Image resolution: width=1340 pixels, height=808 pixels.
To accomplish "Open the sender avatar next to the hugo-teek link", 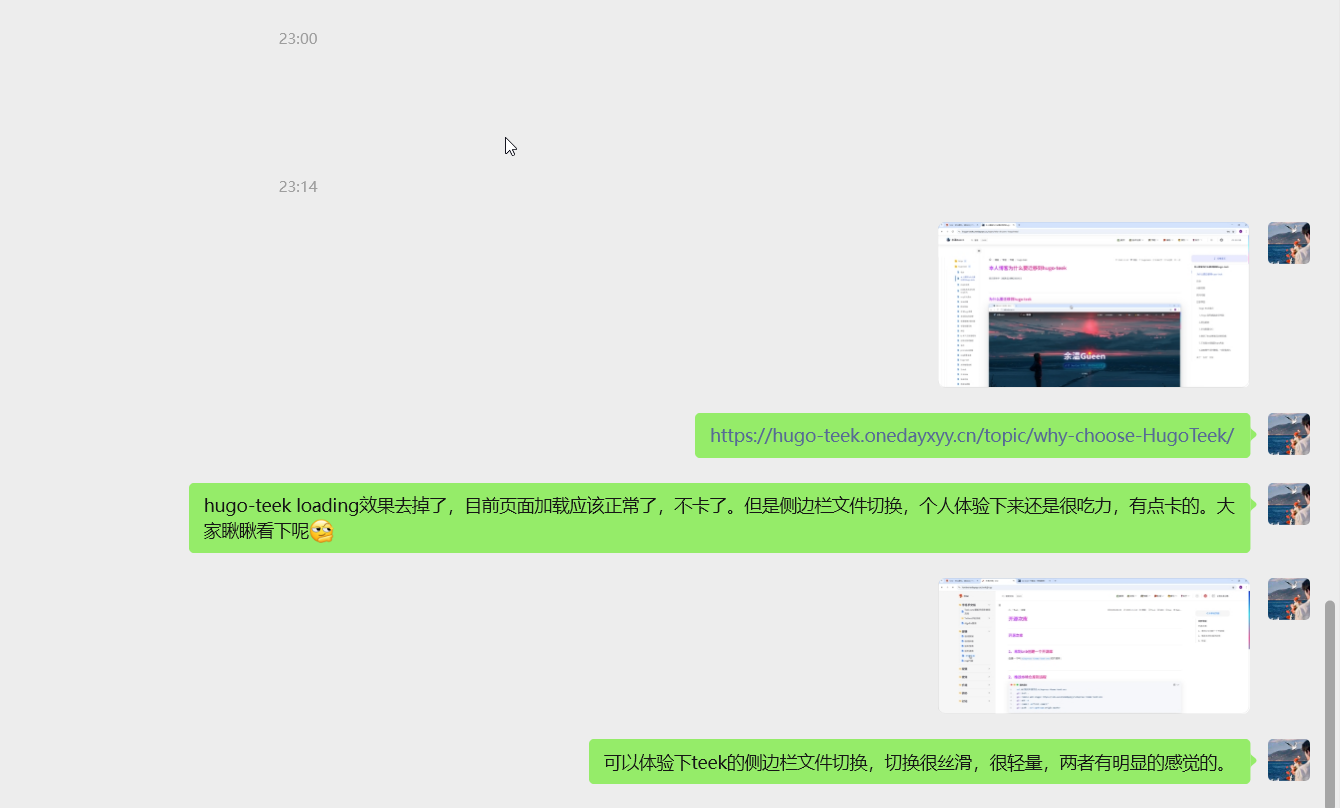I will tap(1288, 434).
